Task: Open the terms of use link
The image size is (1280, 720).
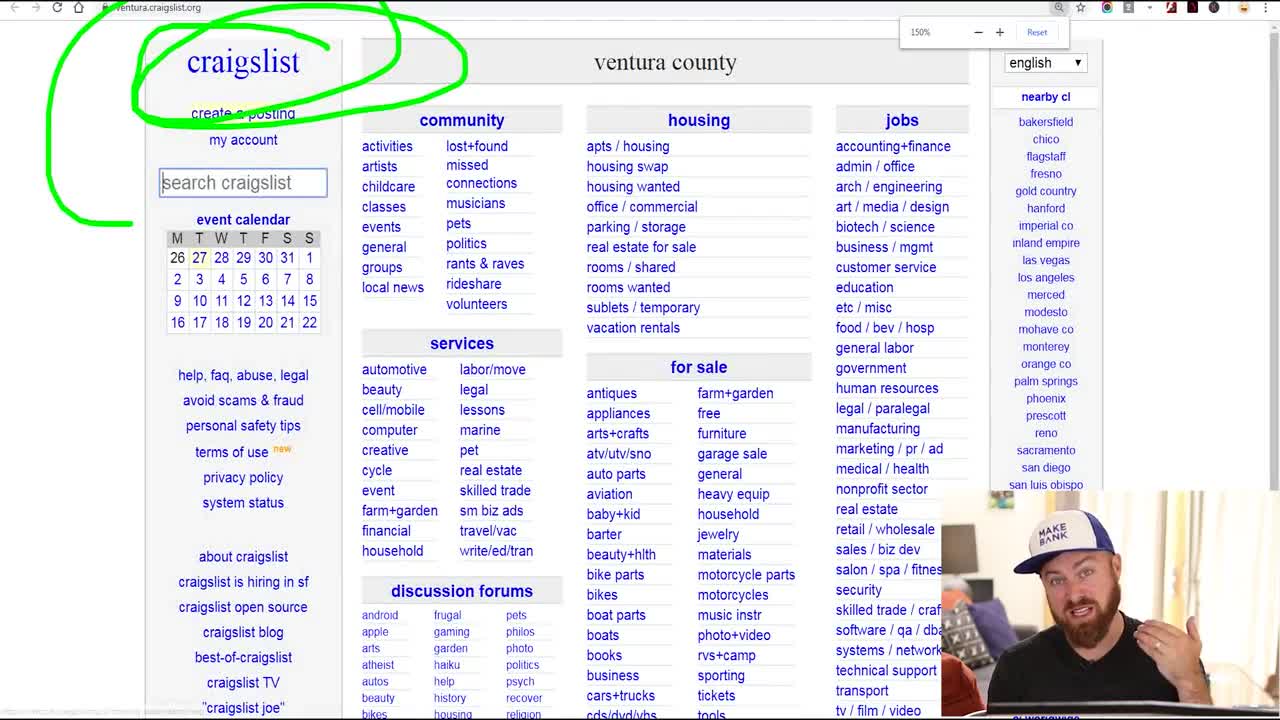Action: click(x=232, y=452)
